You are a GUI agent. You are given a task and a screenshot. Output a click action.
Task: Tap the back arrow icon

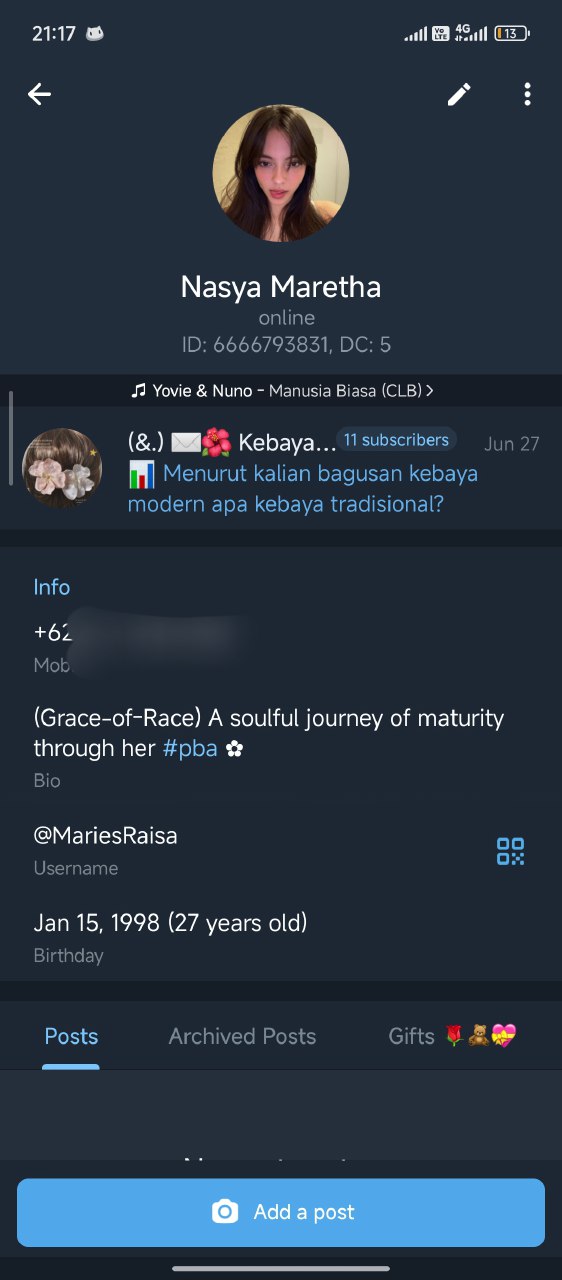click(39, 94)
